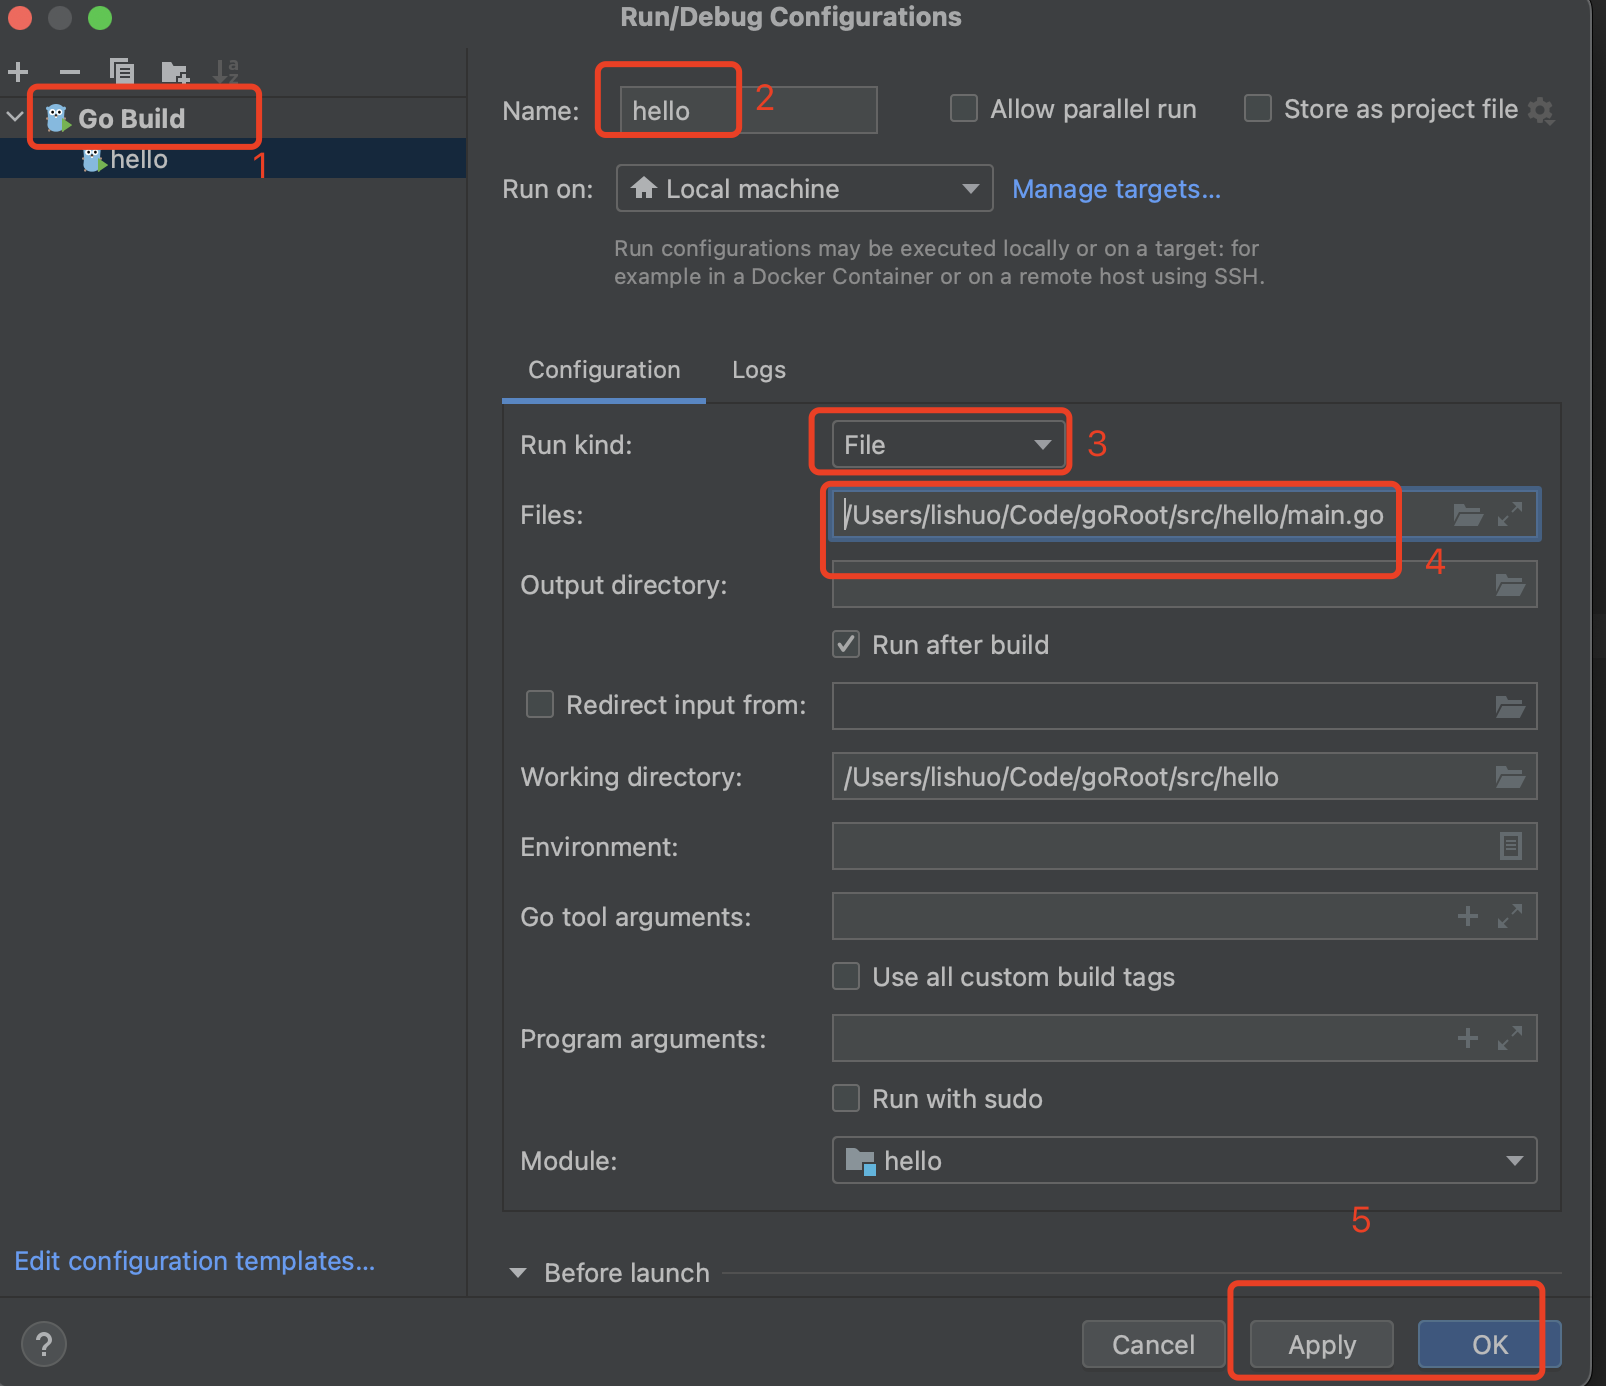This screenshot has width=1606, height=1386.
Task: Enable Redirect input from
Action: (x=540, y=704)
